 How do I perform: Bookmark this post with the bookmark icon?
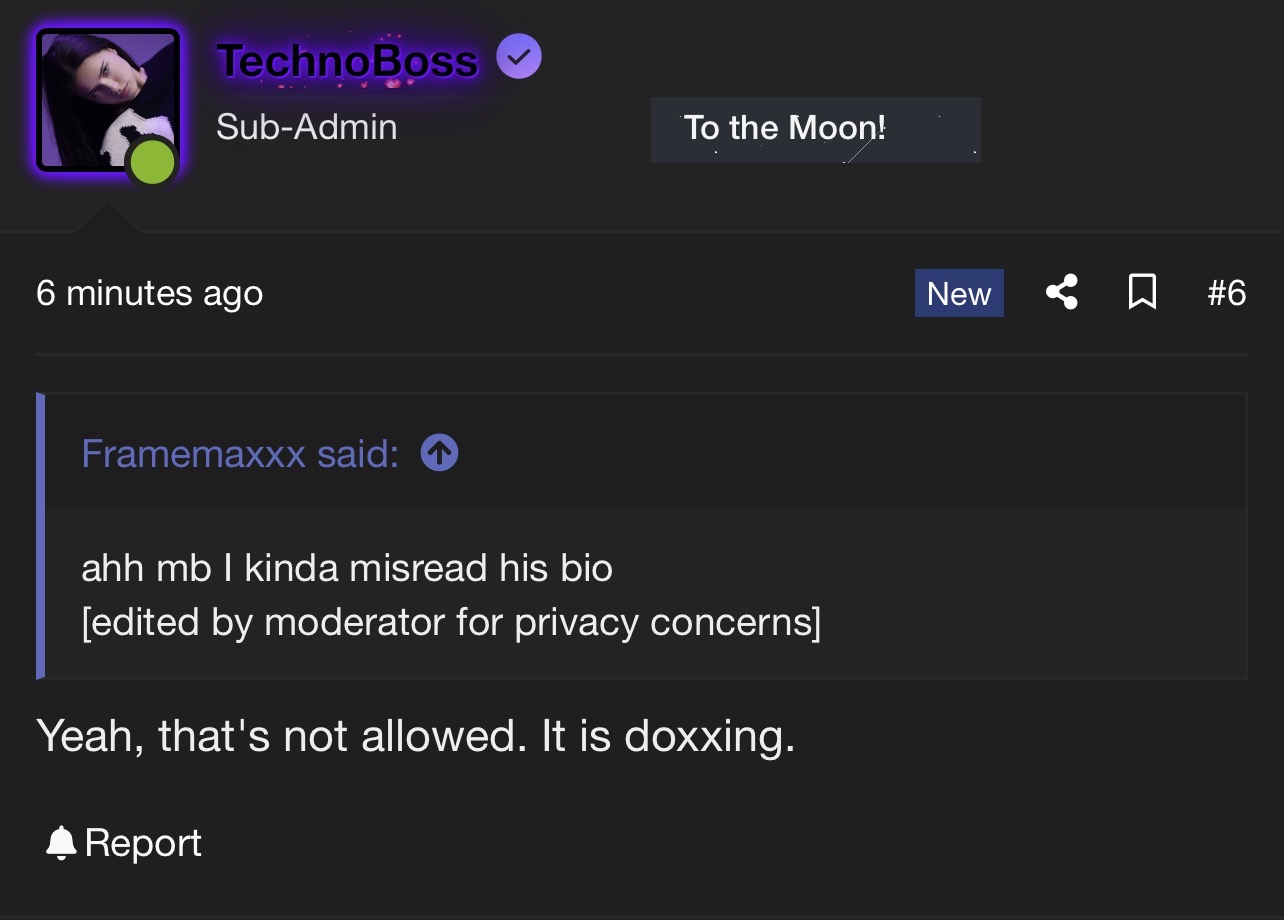(1142, 293)
